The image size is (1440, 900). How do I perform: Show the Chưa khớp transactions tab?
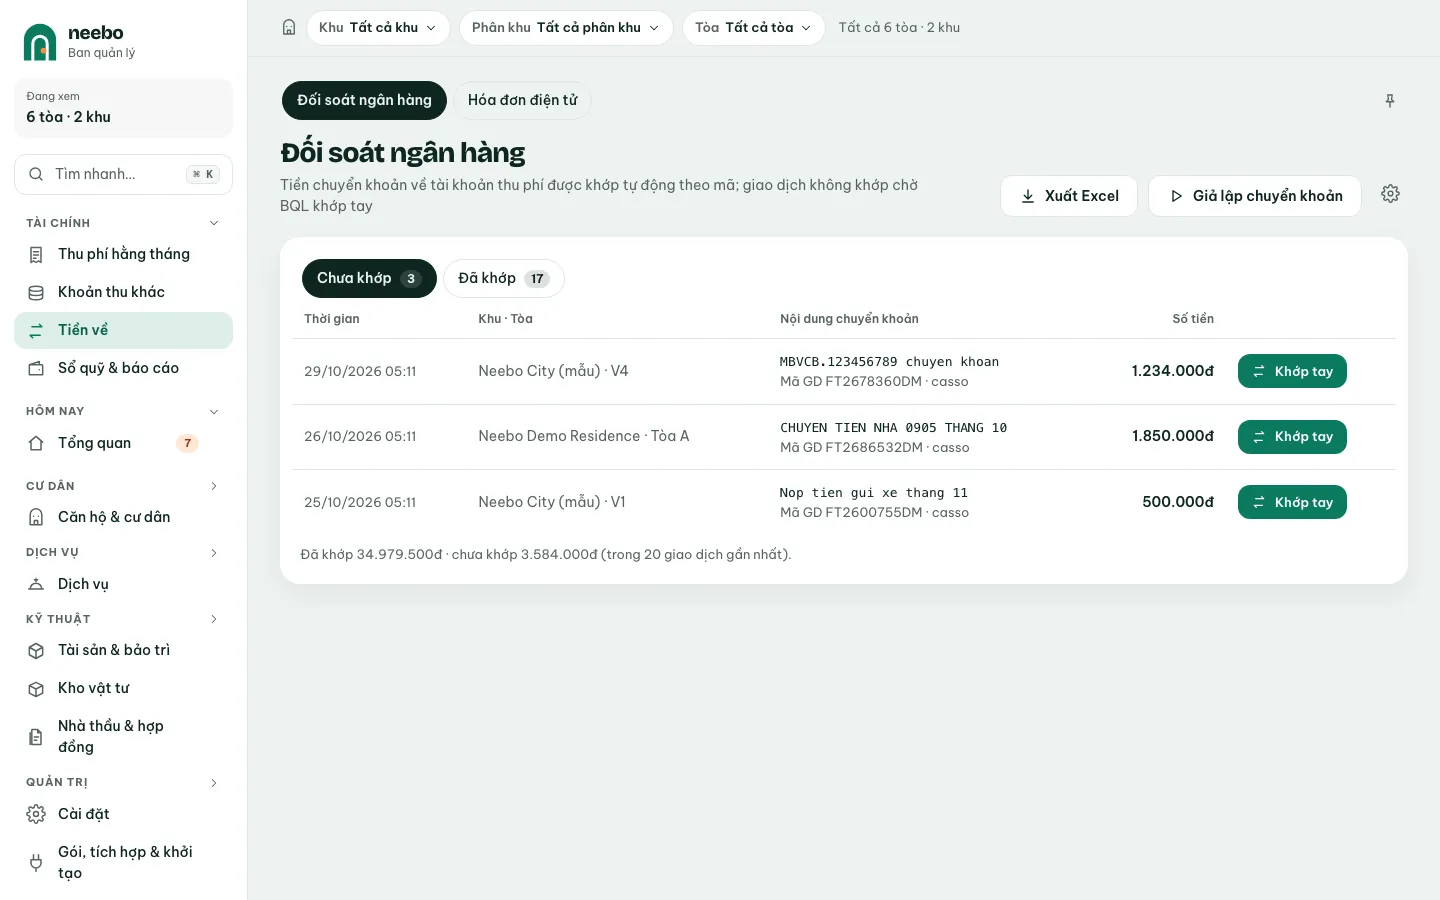pyautogui.click(x=369, y=278)
